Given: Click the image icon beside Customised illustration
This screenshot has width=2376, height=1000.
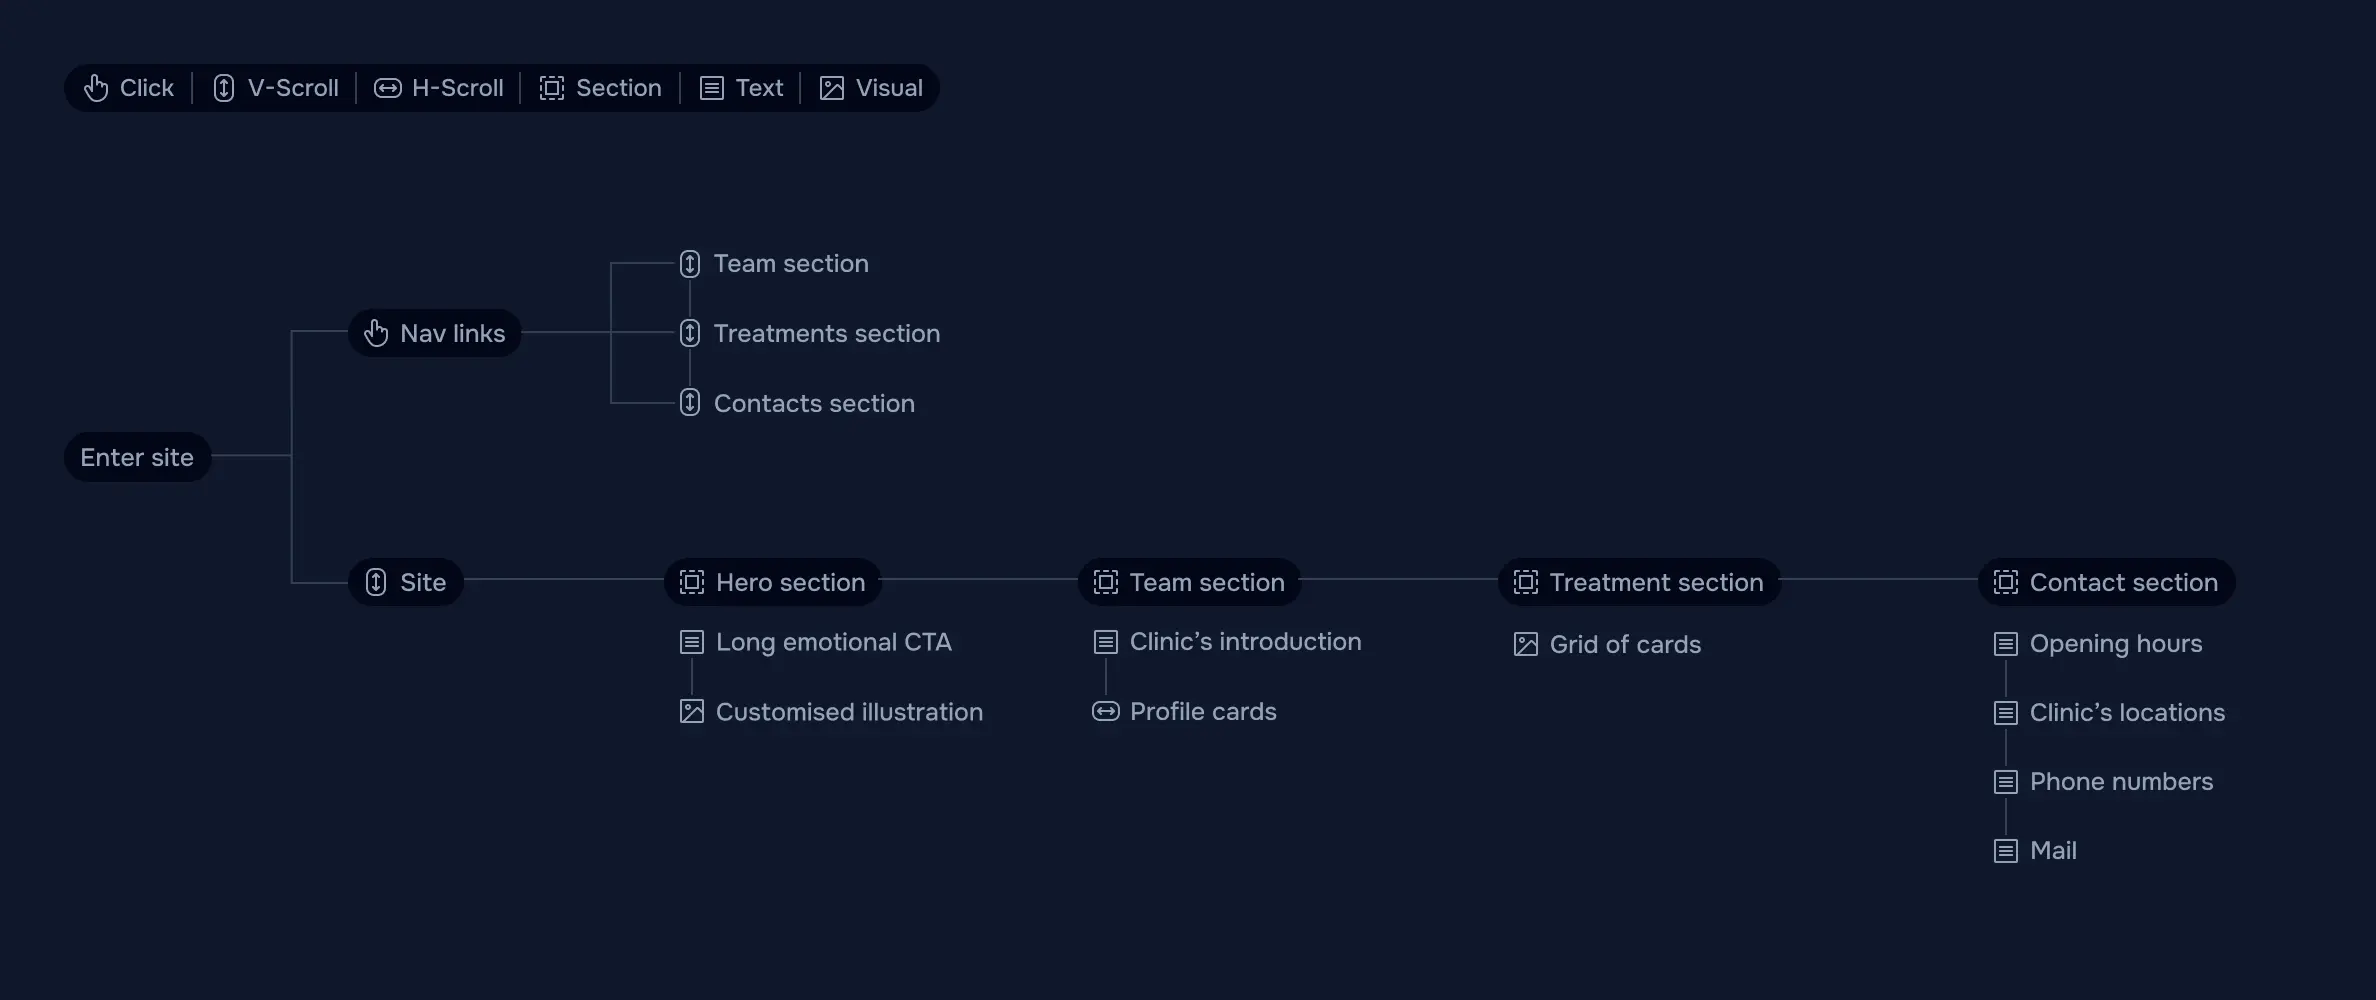Looking at the screenshot, I should (x=692, y=712).
